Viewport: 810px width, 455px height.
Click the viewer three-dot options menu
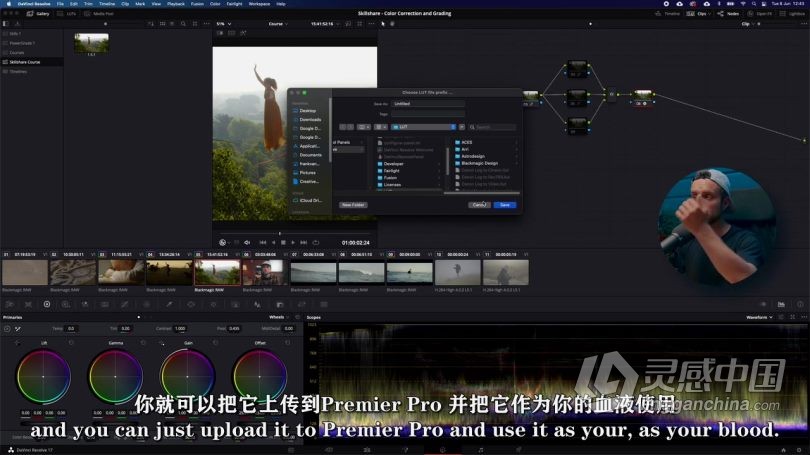[x=371, y=24]
